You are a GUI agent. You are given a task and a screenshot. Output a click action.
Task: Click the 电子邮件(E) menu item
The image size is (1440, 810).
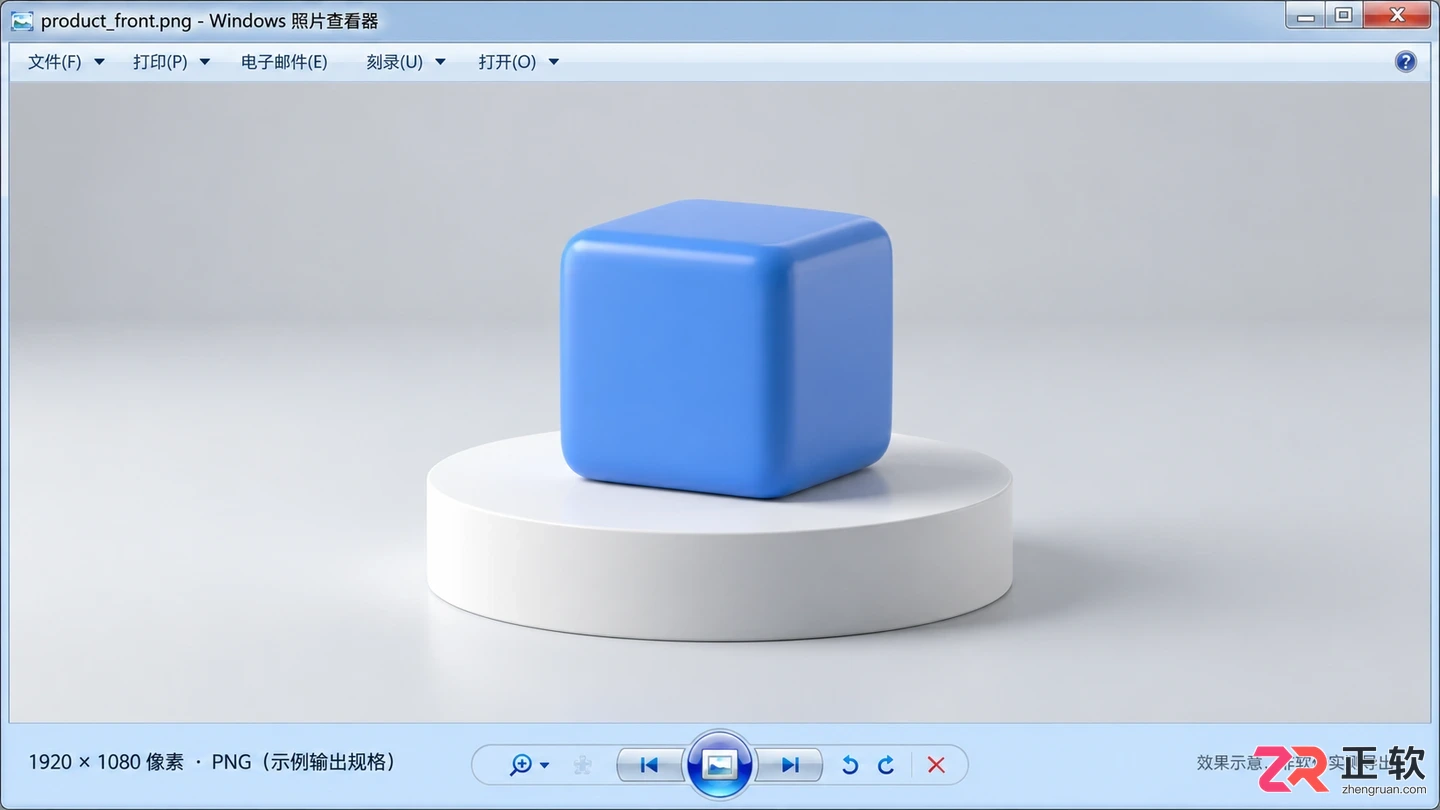(x=284, y=62)
